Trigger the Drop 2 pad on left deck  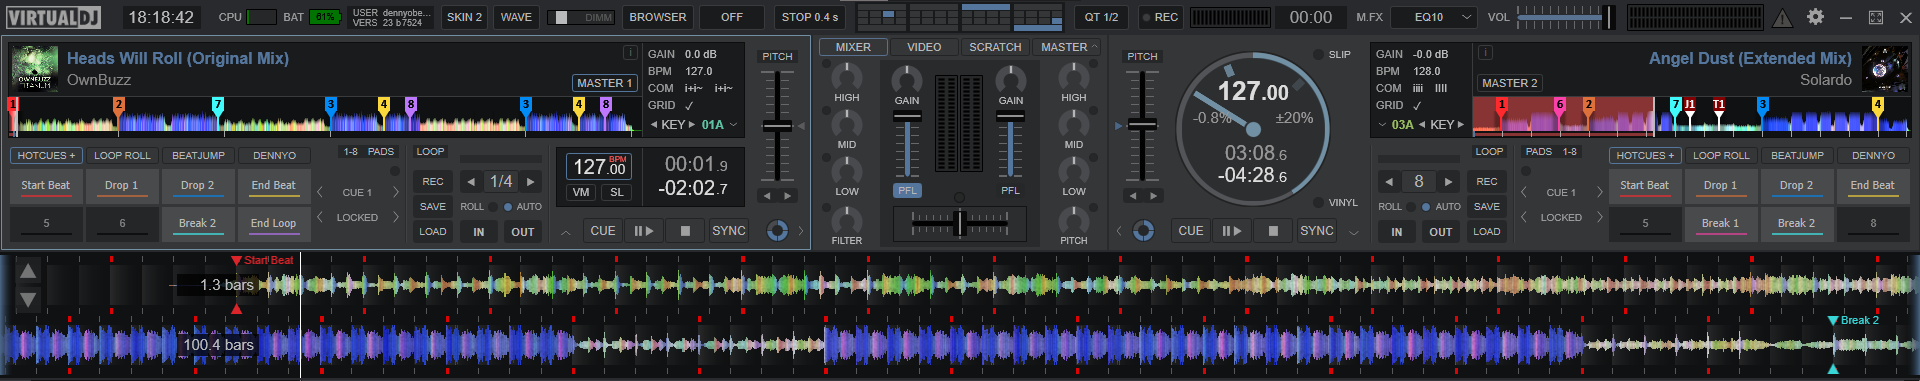tap(198, 186)
